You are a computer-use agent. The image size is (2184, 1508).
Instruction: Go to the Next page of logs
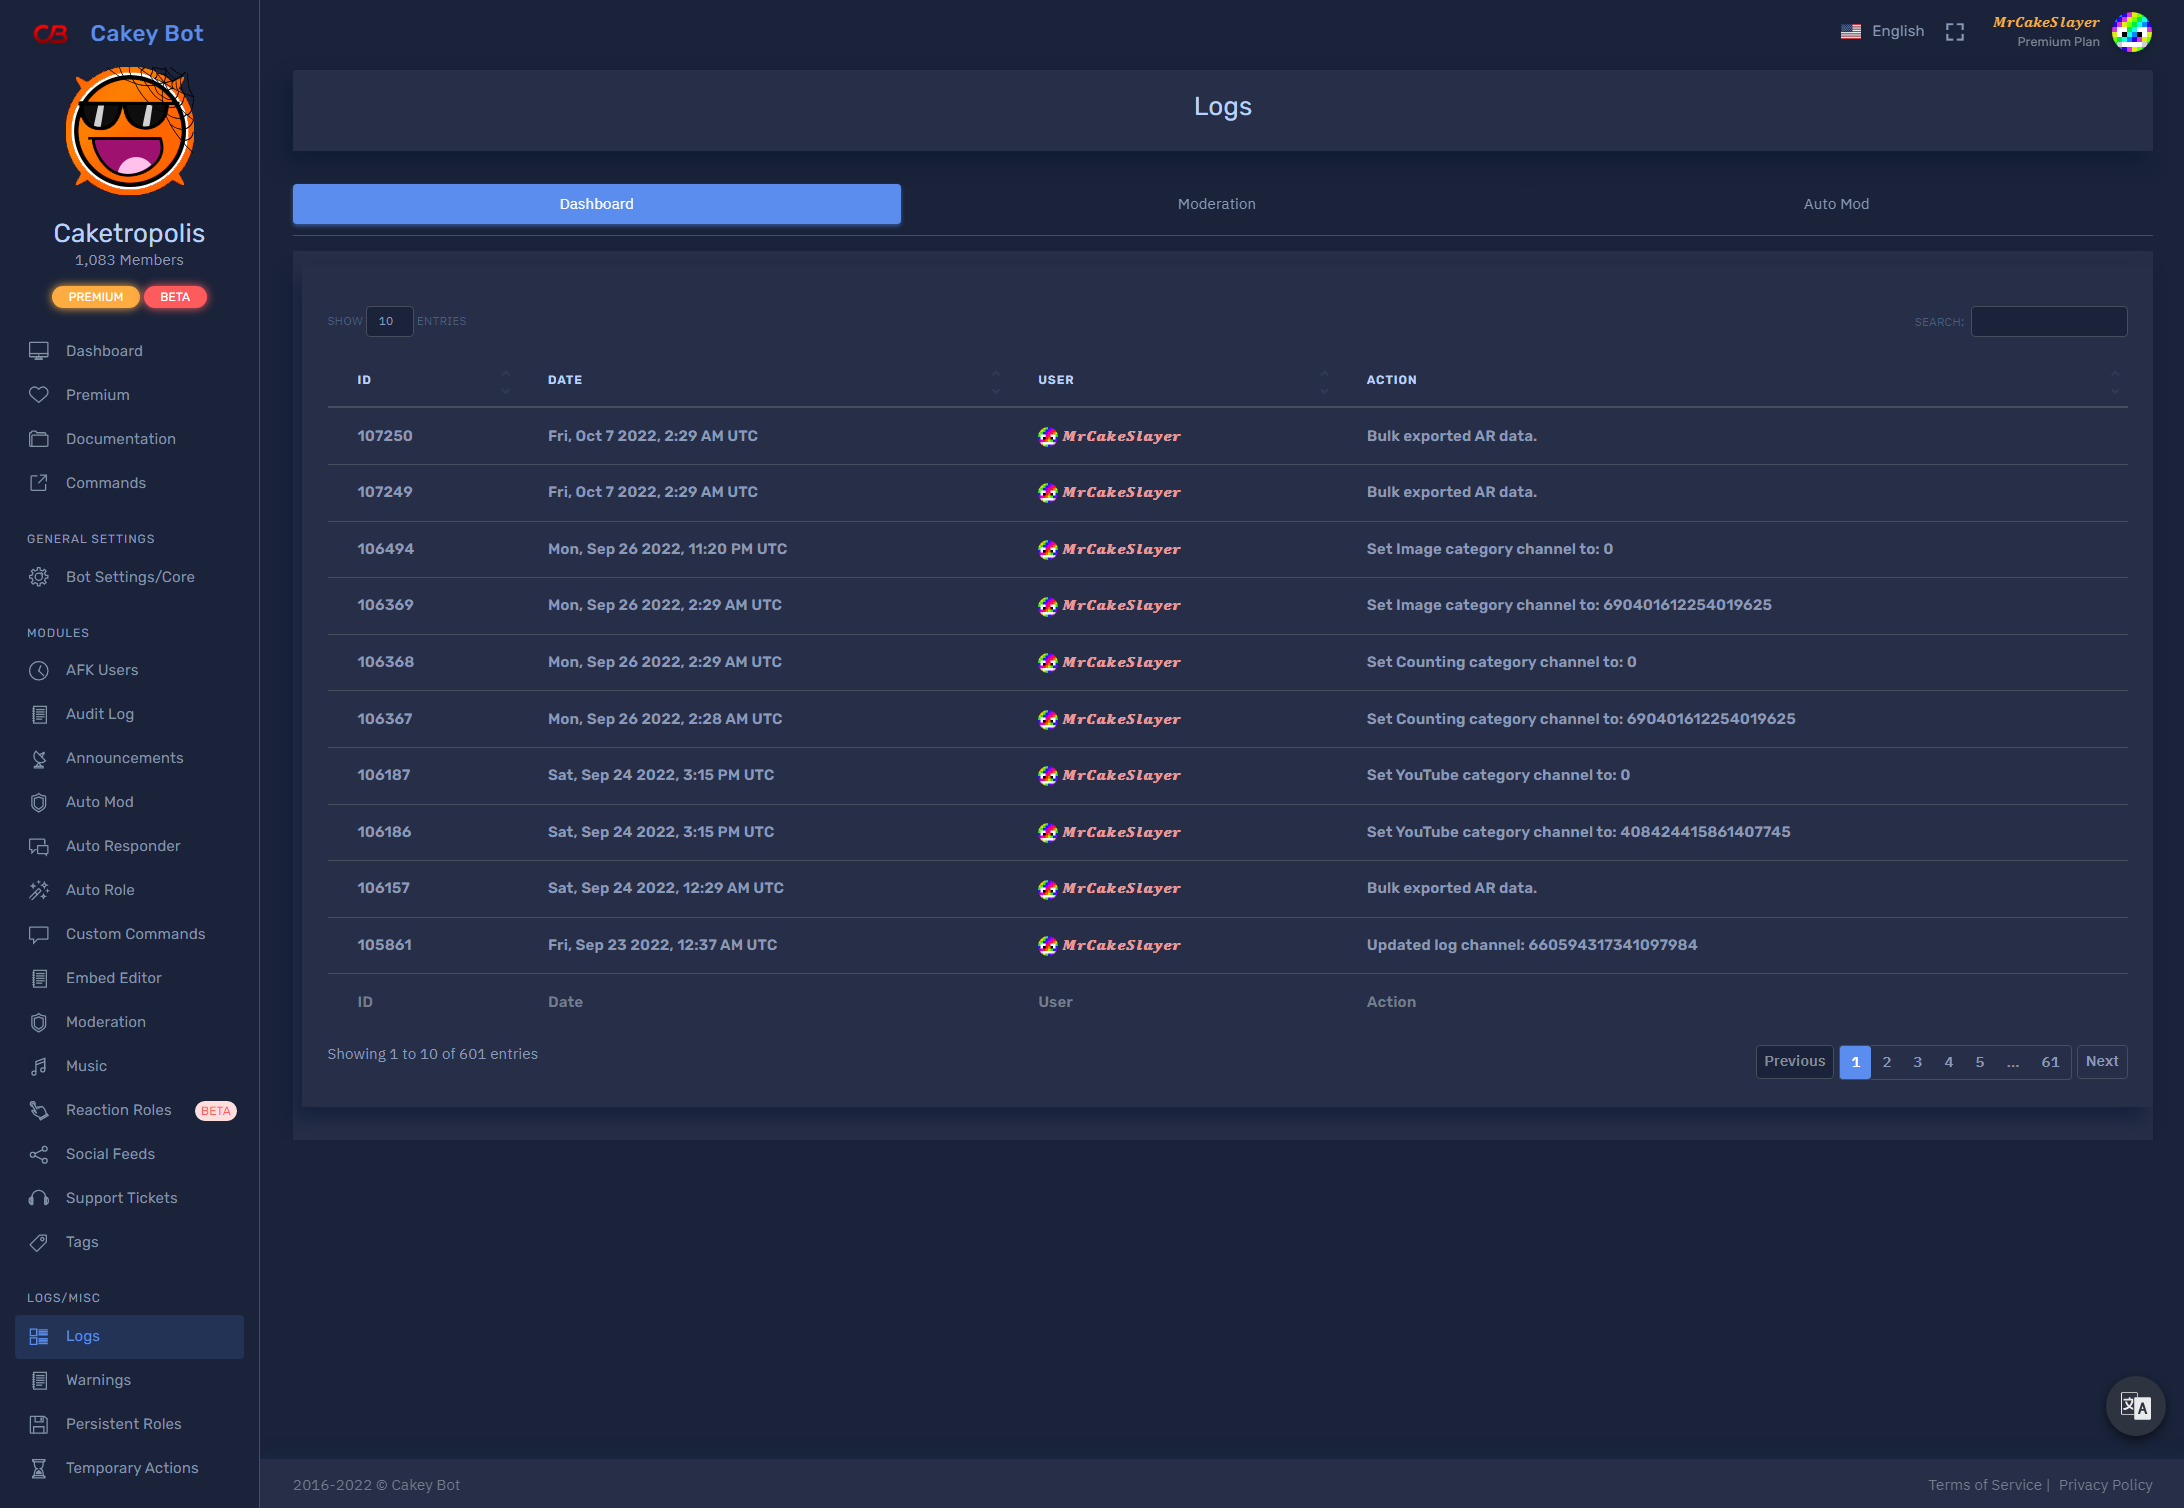click(x=2101, y=1062)
